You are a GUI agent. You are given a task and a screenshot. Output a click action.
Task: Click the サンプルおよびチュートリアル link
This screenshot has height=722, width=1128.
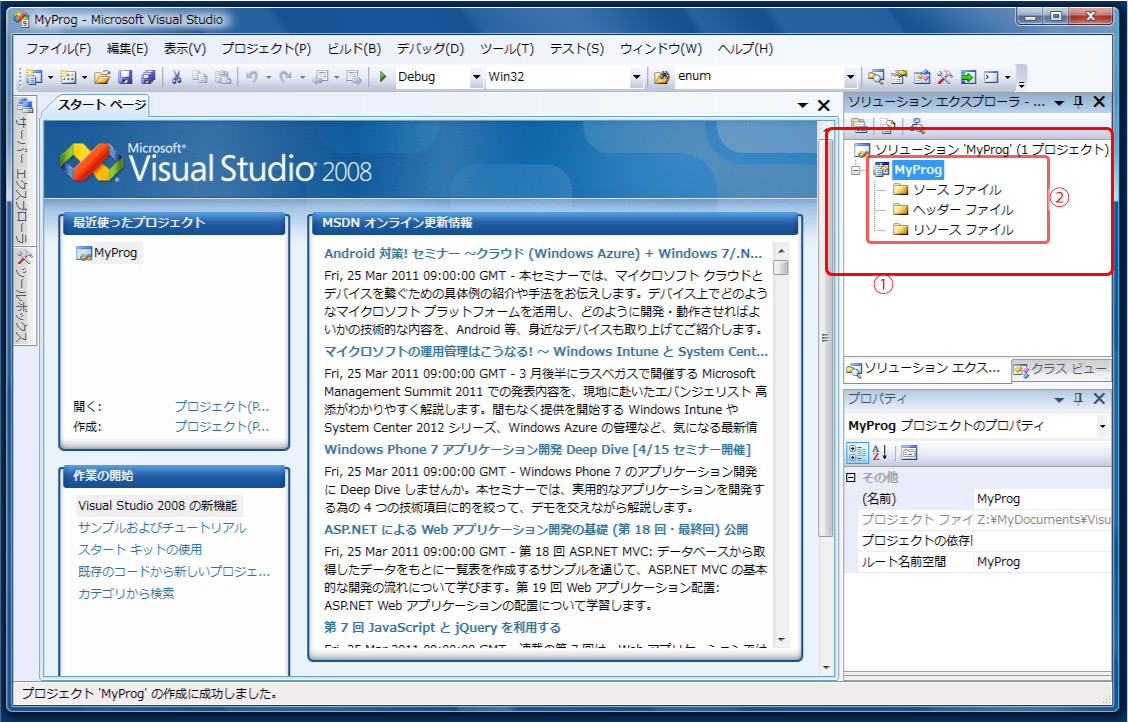(162, 528)
